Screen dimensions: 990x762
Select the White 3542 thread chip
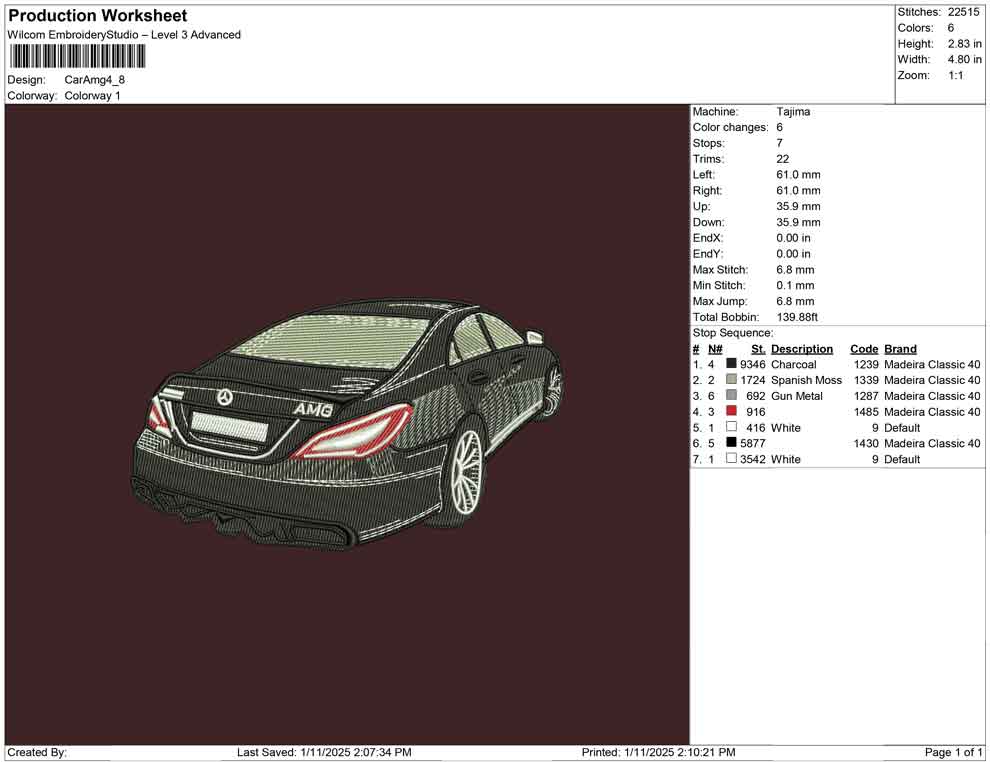(731, 459)
